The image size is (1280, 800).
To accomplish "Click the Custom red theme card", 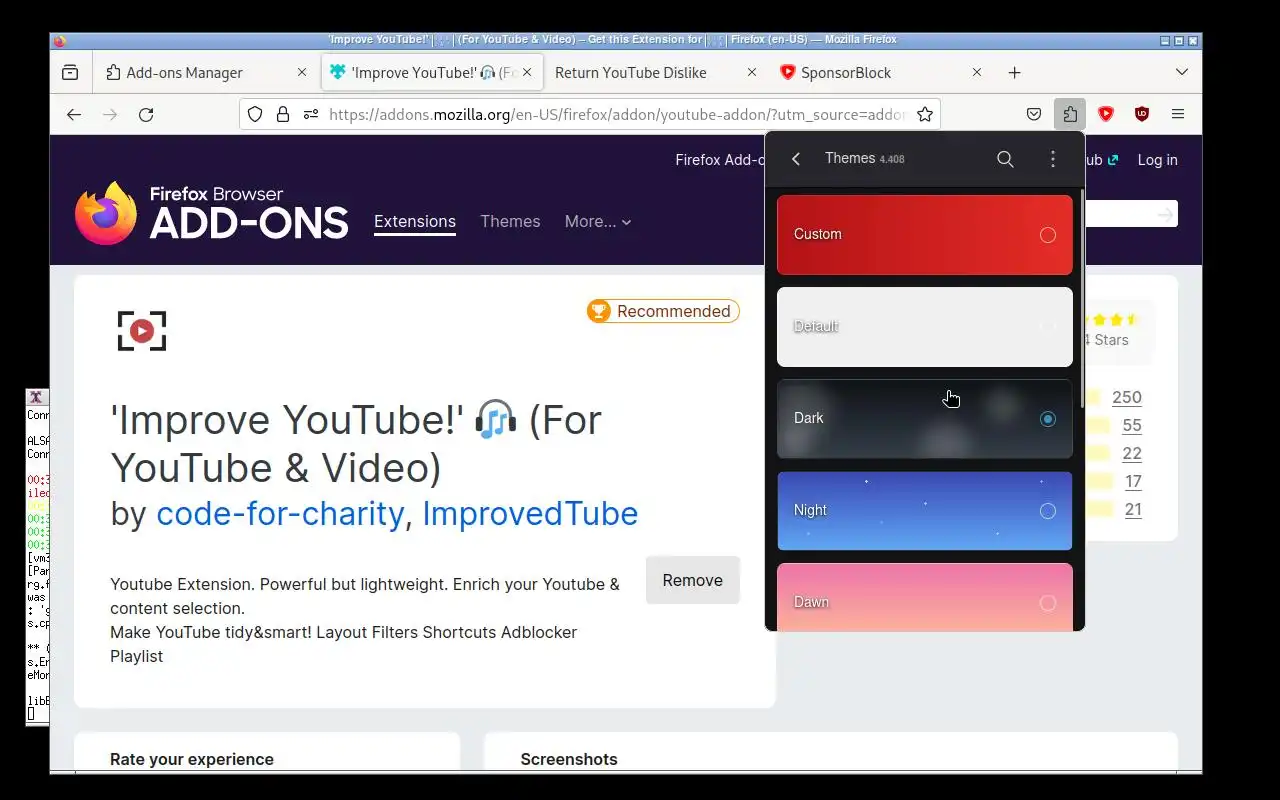I will click(925, 235).
